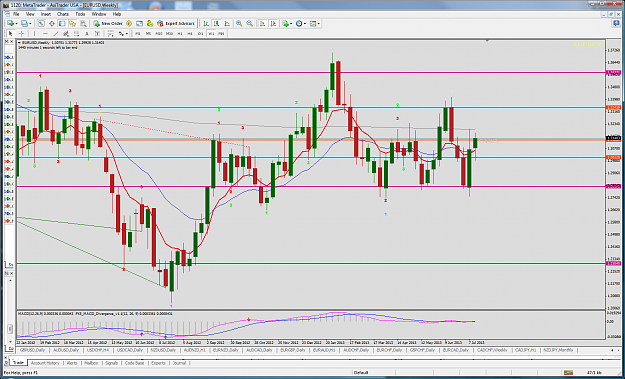
Task: Click the New Order button
Action: (108, 24)
